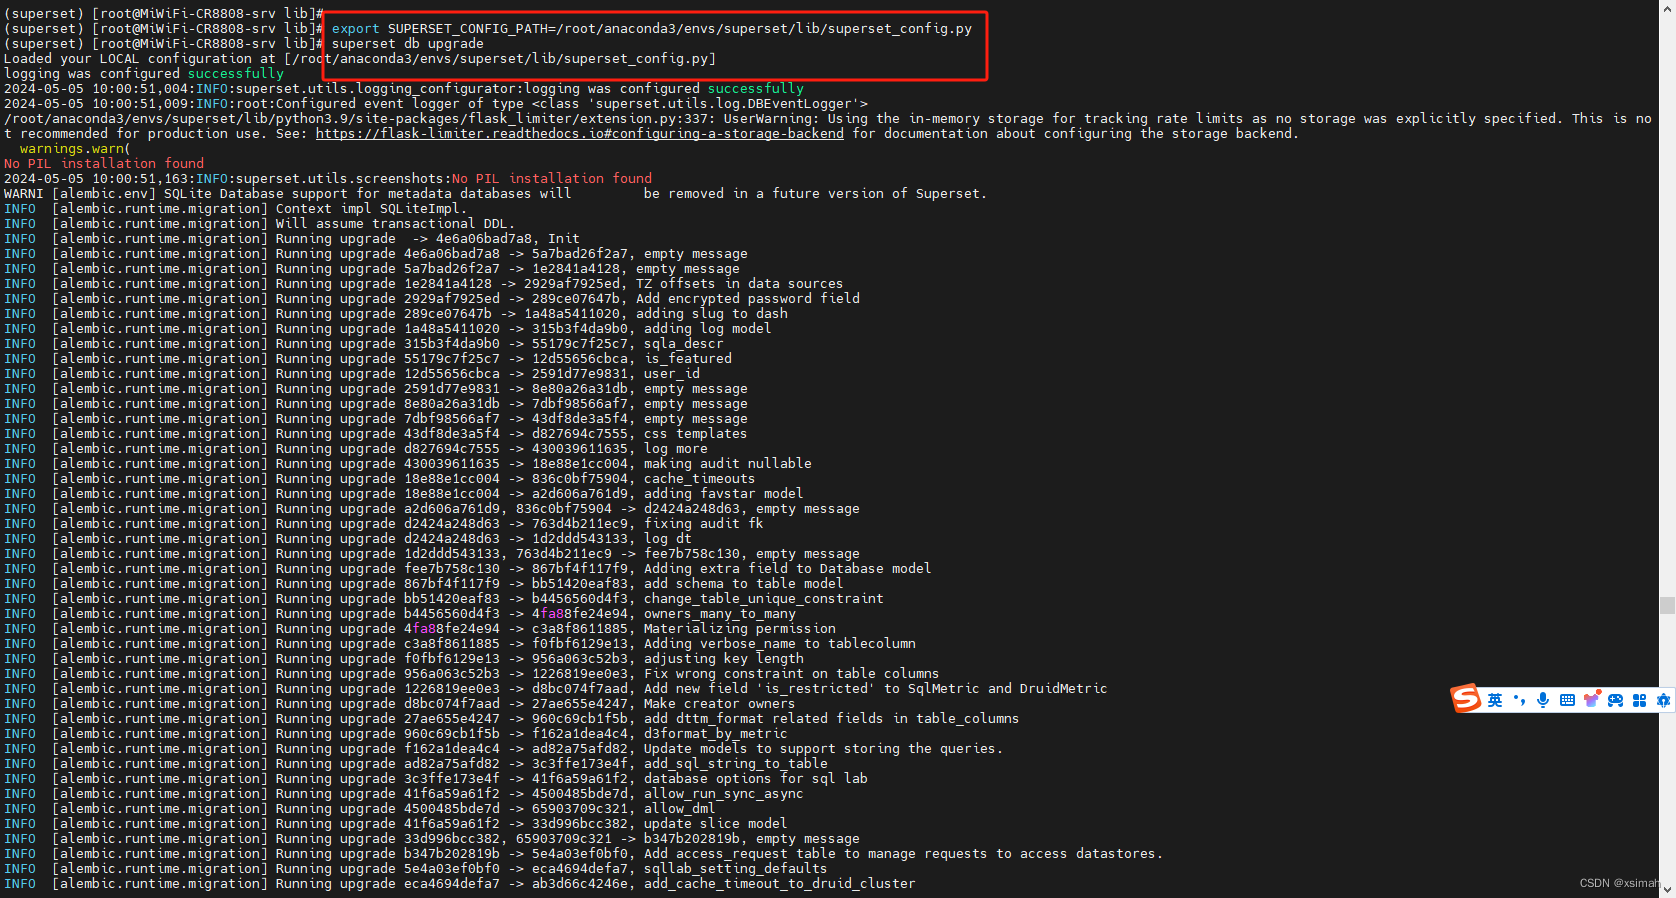Click the rightmost Sogou toolbar icon
This screenshot has width=1676, height=898.
1663,700
